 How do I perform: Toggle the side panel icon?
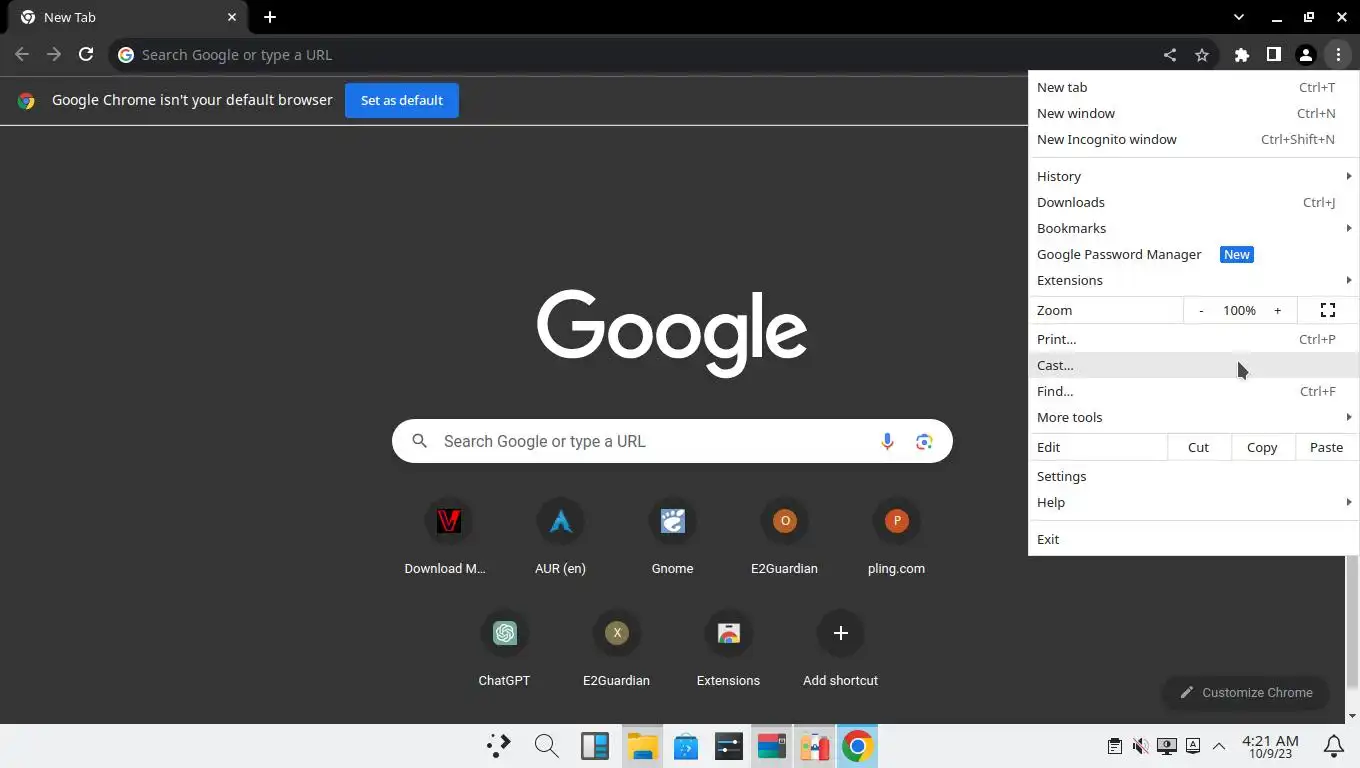pyautogui.click(x=1274, y=55)
